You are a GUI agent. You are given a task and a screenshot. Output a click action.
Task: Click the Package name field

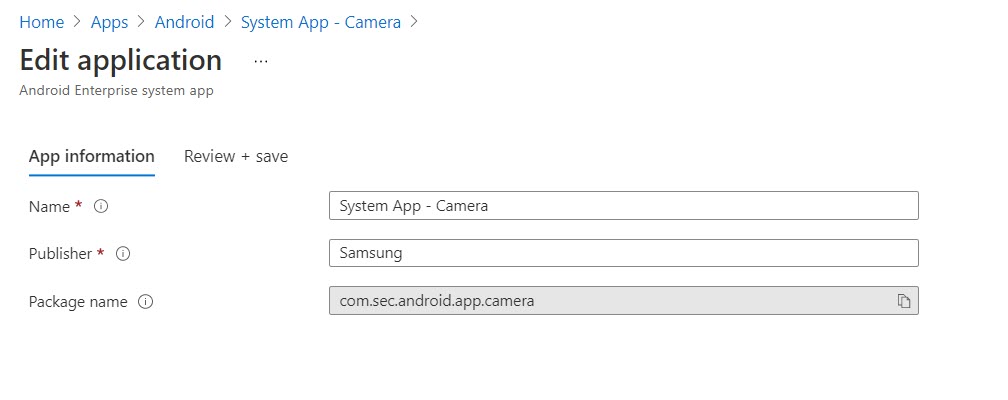(624, 300)
